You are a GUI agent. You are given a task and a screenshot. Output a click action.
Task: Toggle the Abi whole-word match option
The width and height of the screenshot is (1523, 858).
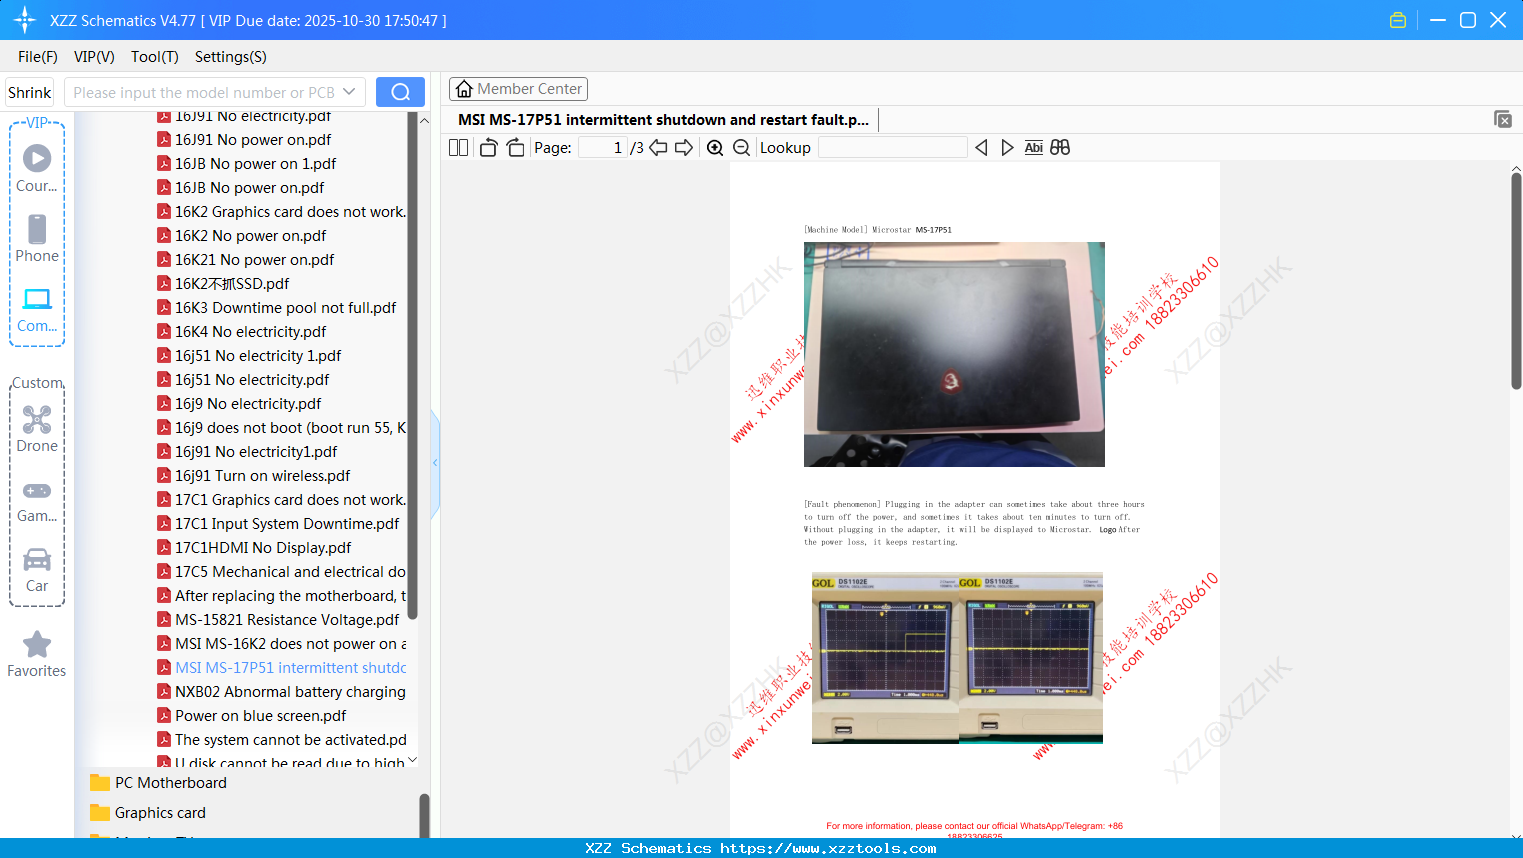[1034, 148]
